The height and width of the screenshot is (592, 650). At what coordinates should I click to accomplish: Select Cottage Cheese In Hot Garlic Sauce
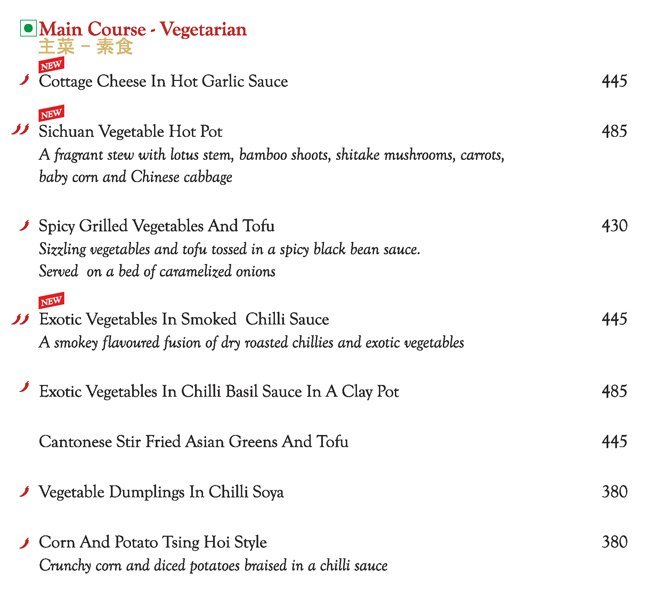(x=163, y=82)
